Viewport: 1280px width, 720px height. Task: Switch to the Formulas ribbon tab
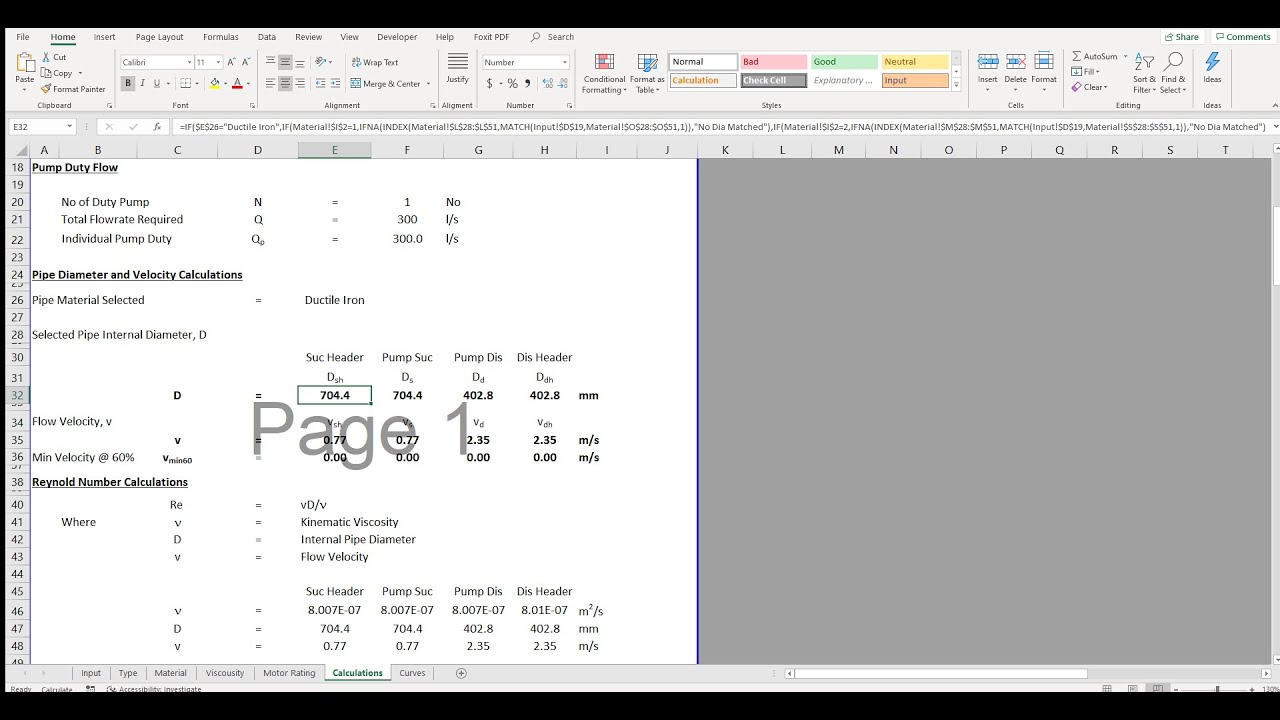(221, 37)
